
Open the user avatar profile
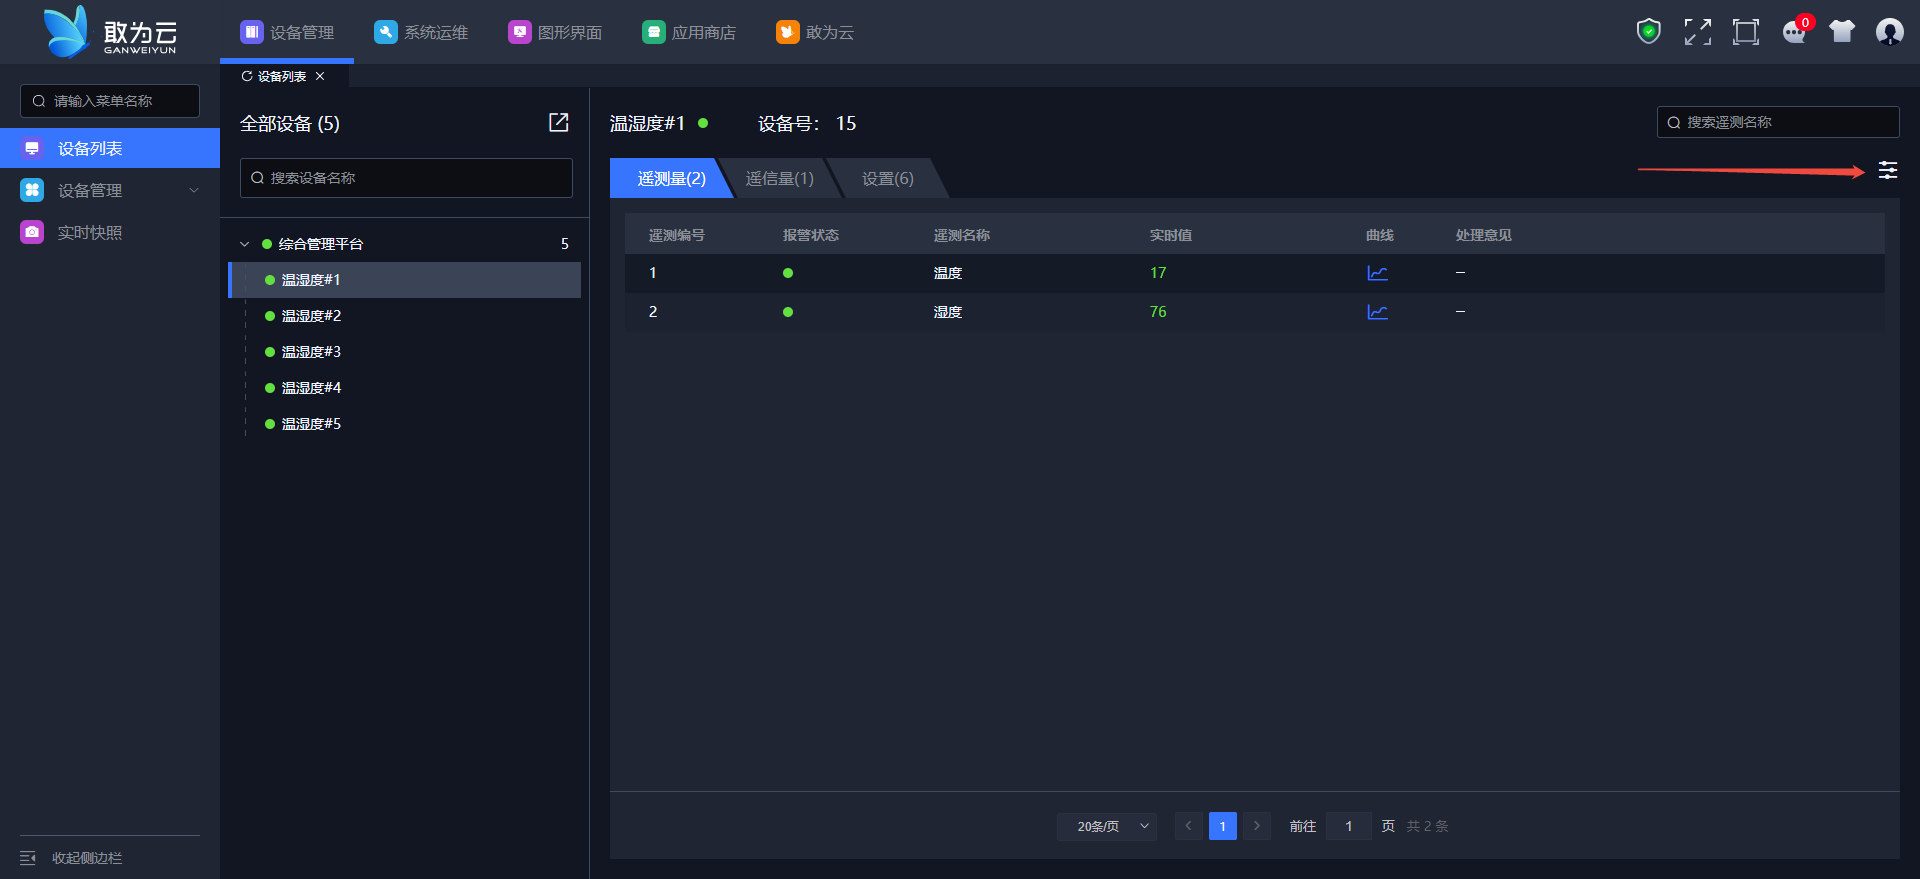[x=1889, y=32]
